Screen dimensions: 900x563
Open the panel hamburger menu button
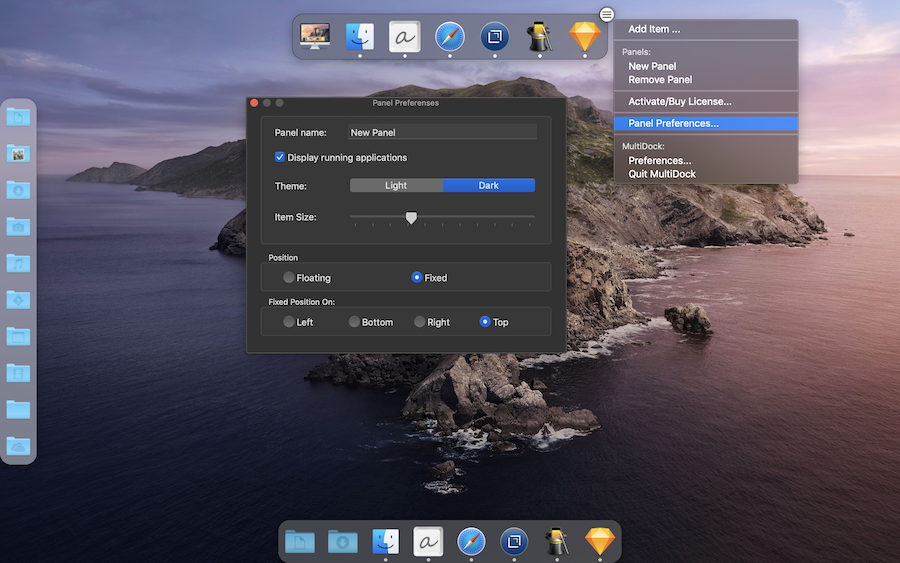(607, 14)
